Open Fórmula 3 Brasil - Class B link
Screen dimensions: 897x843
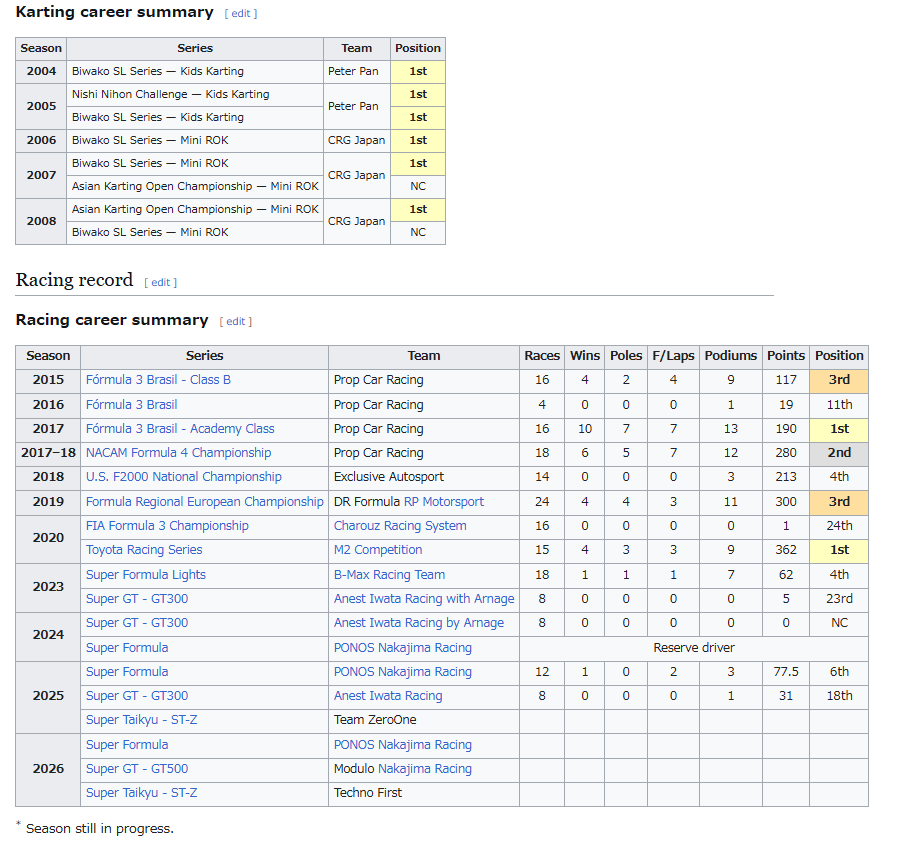(x=158, y=380)
